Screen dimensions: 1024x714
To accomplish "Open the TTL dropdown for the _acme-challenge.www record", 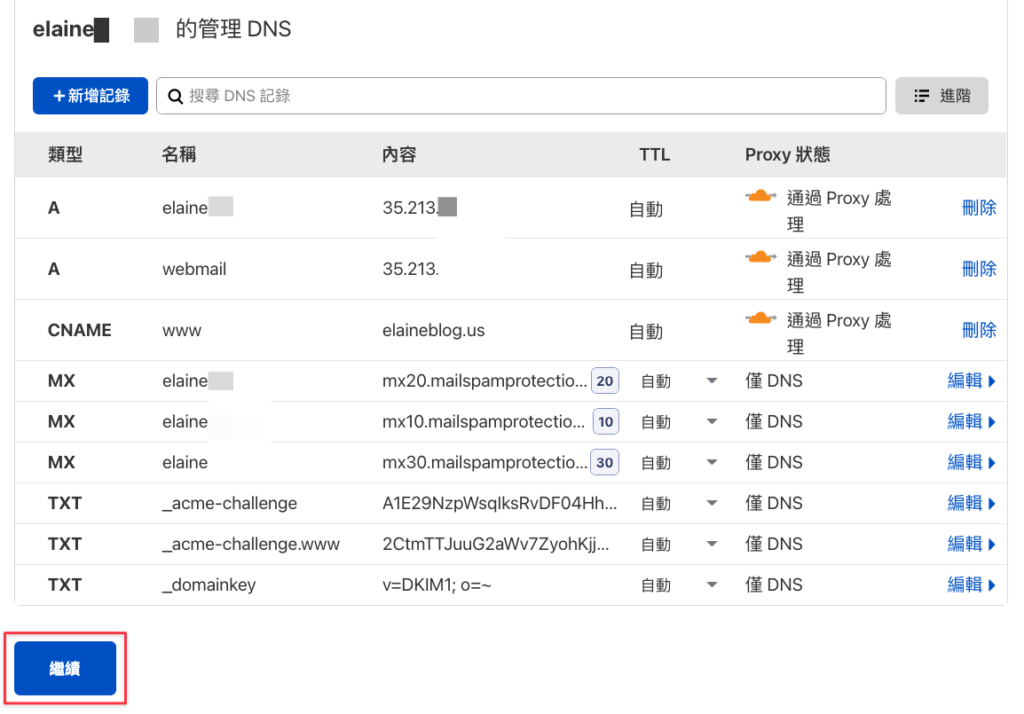I will click(x=712, y=544).
